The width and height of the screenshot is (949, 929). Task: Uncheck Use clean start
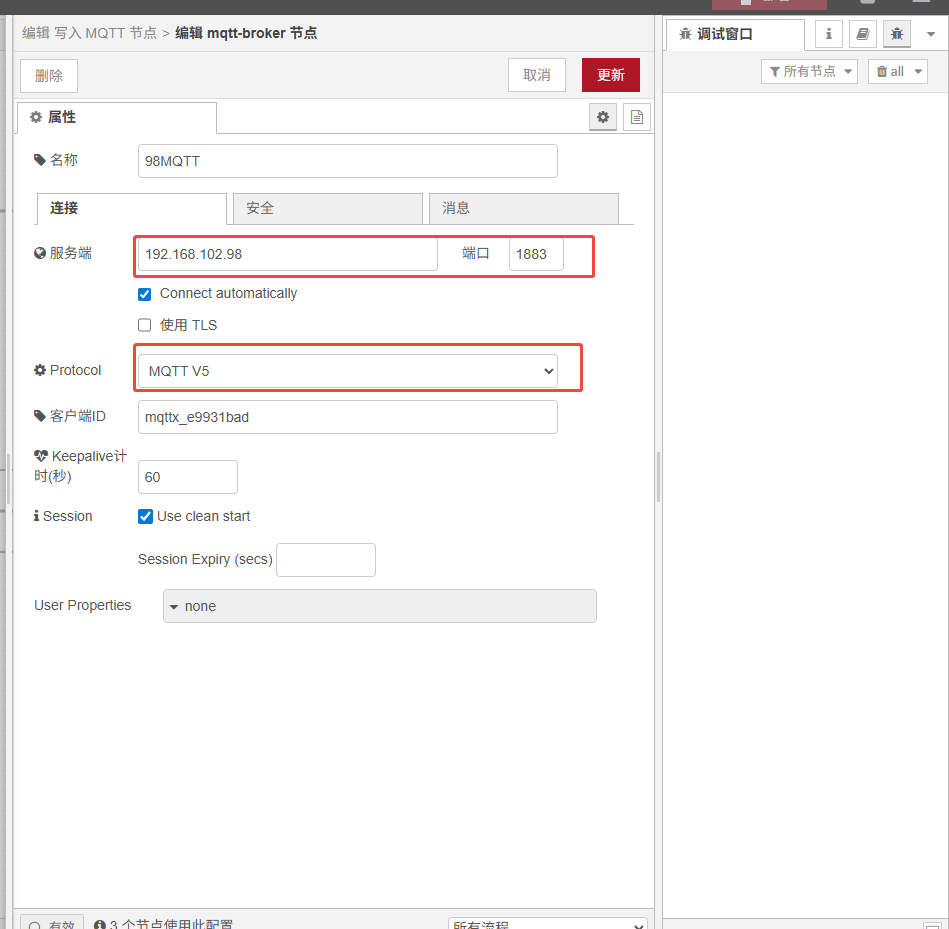pos(144,516)
